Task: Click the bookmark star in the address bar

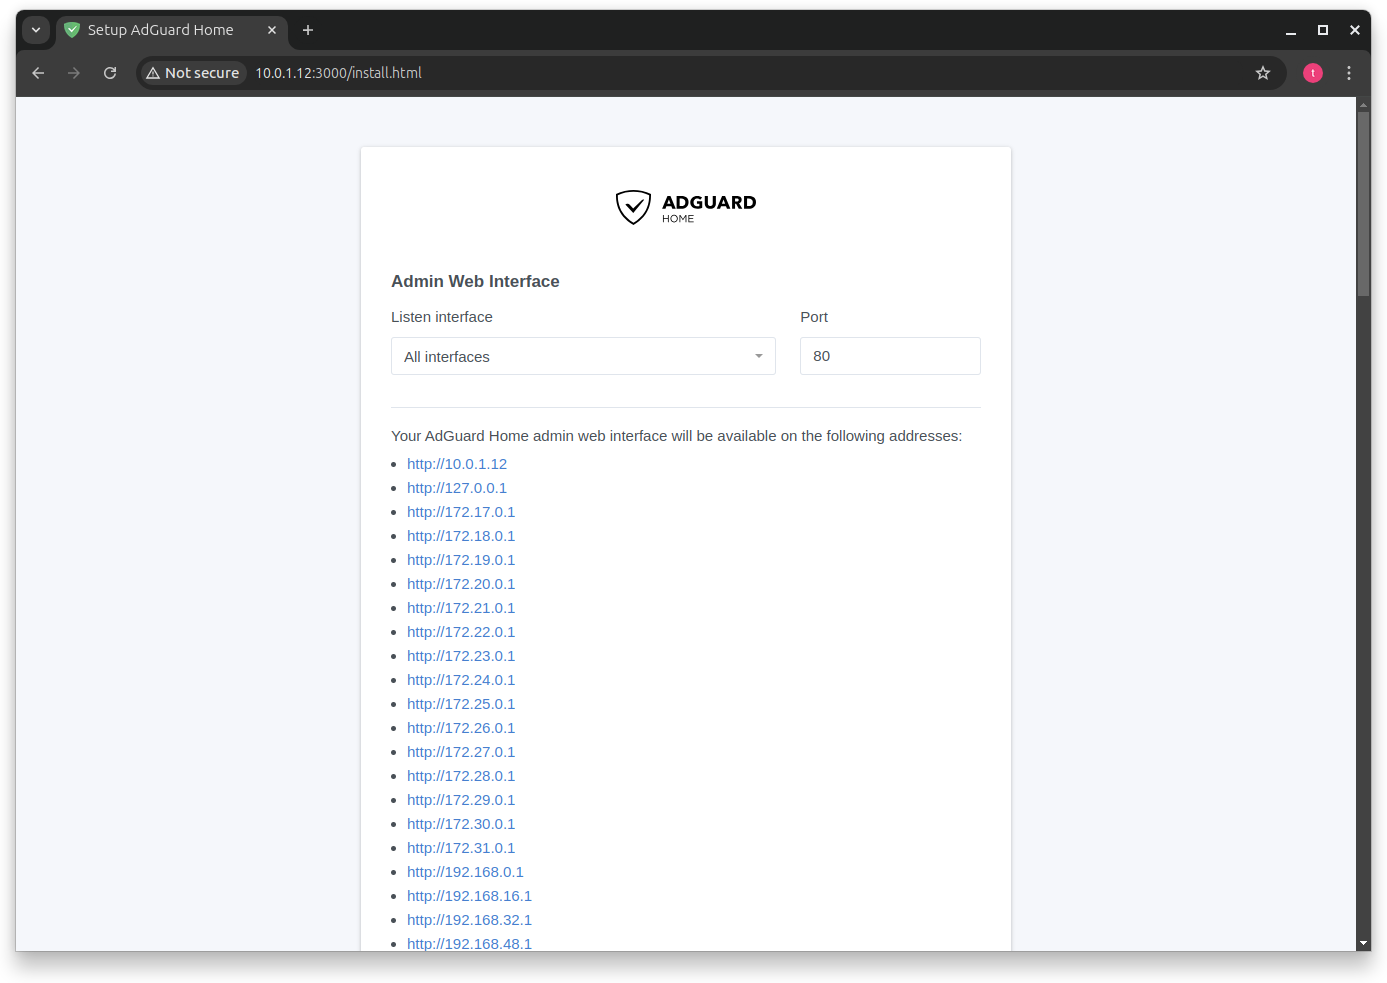Action: pyautogui.click(x=1262, y=72)
